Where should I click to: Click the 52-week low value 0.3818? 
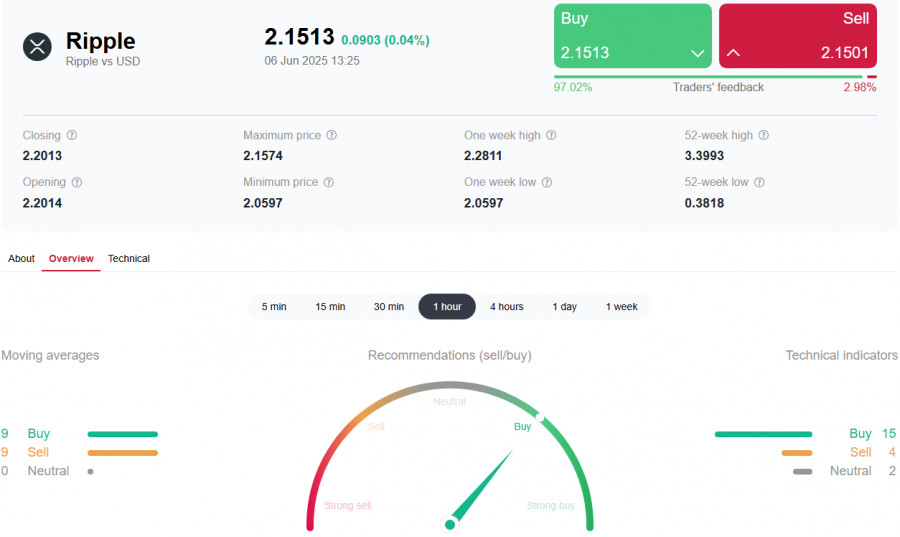coord(704,203)
